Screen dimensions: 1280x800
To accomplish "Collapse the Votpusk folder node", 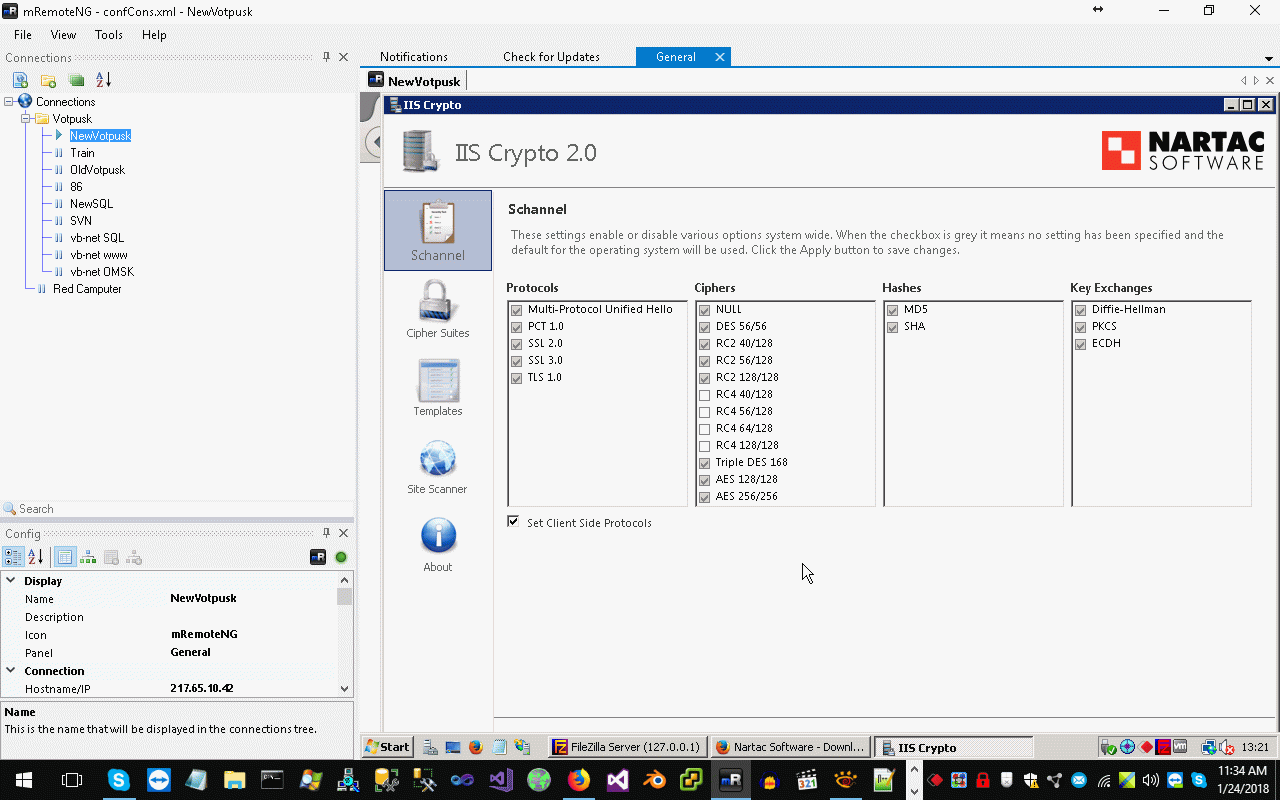I will click(x=26, y=119).
